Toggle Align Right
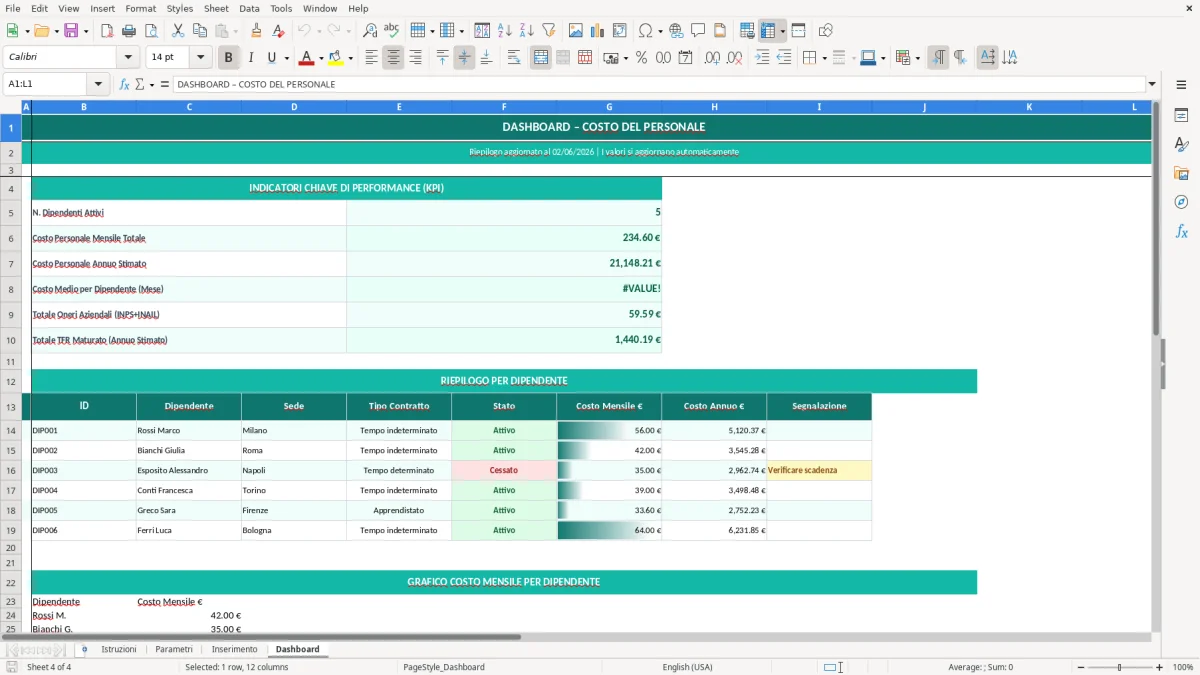 point(415,58)
